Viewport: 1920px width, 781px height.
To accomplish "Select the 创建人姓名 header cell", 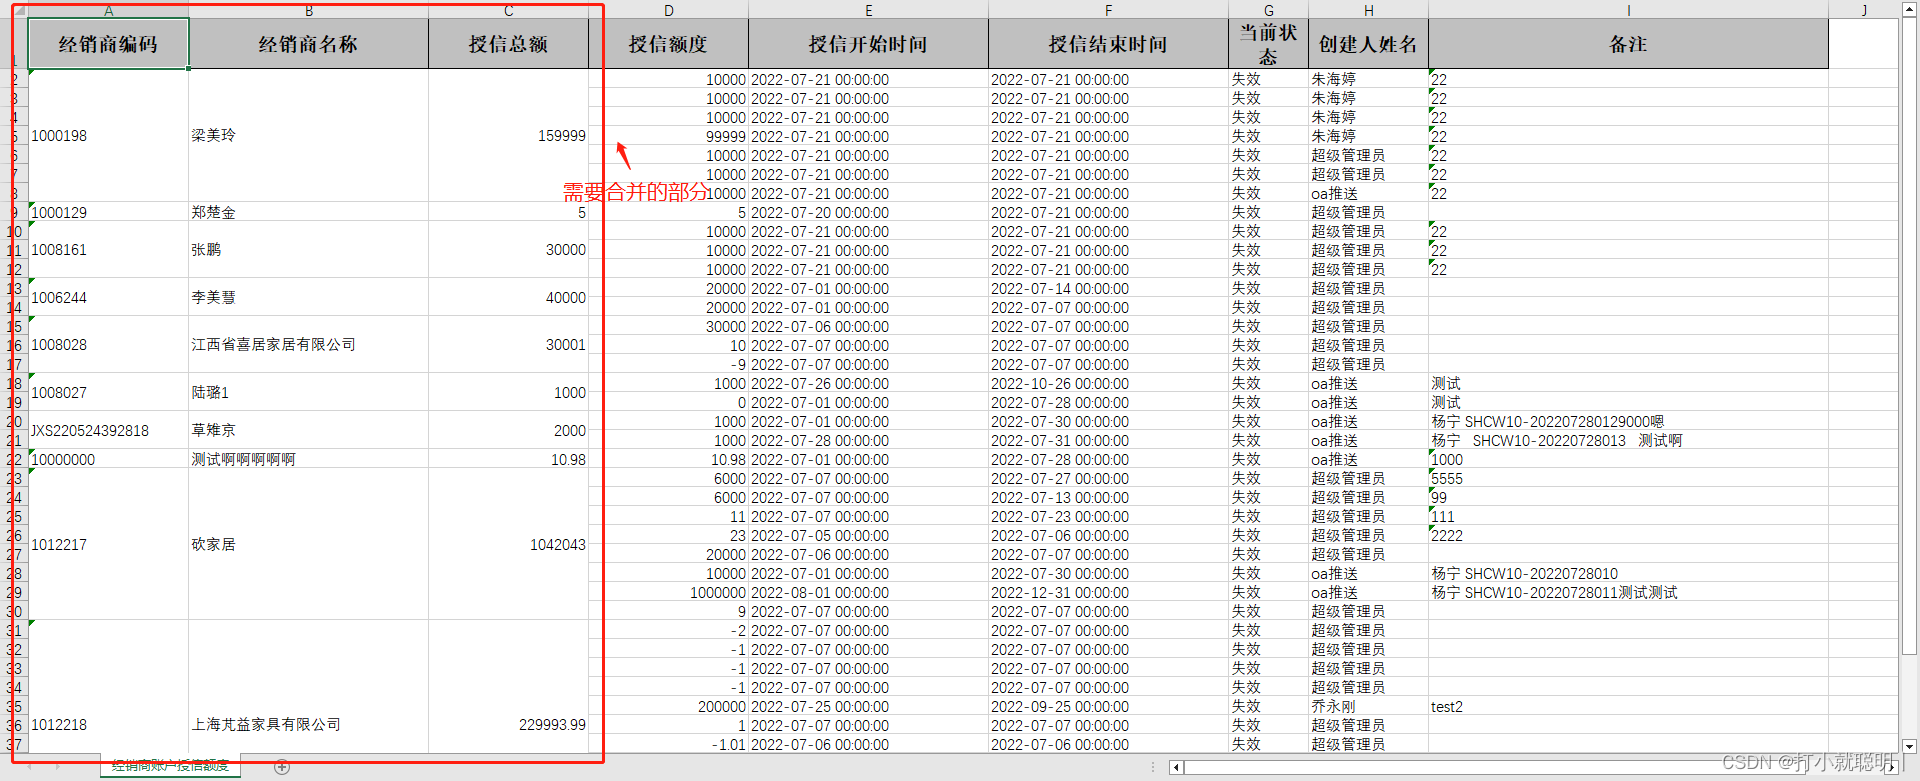I will [x=1368, y=44].
